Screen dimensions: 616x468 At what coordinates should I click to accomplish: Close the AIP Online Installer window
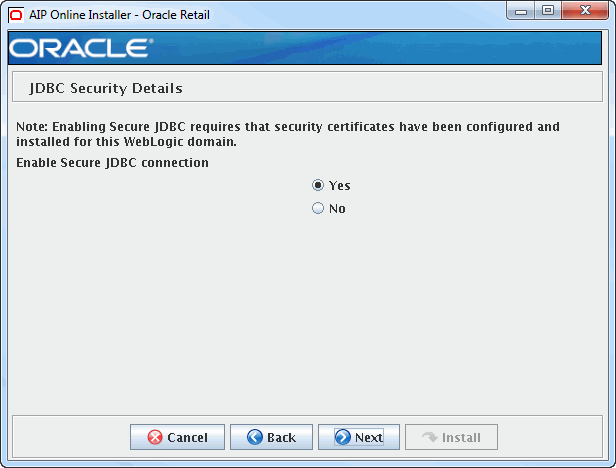click(x=585, y=11)
